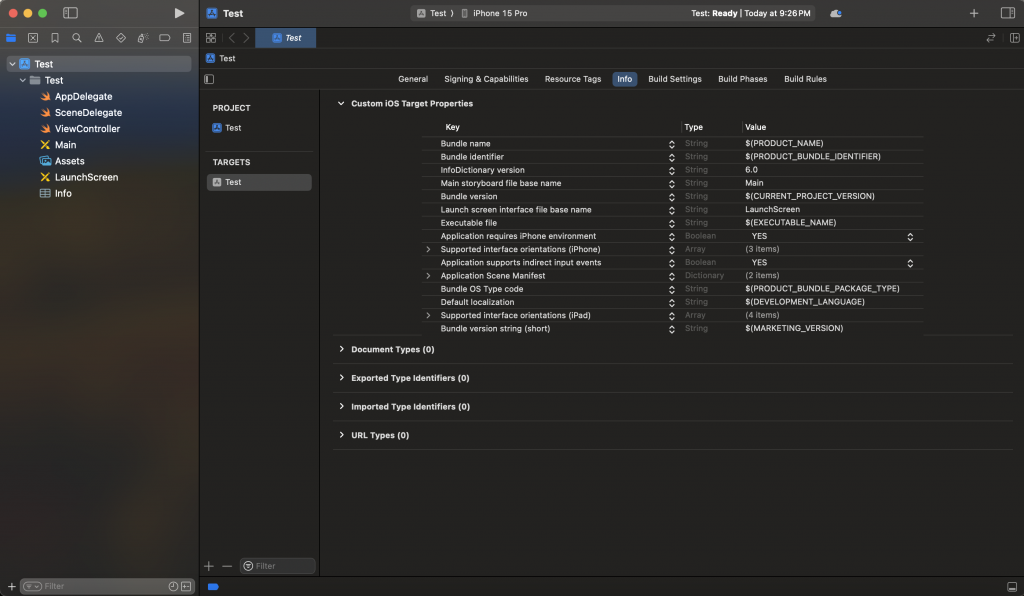Screen dimensions: 1024x596
Task: Open the ViewController swift file
Action: (87, 129)
